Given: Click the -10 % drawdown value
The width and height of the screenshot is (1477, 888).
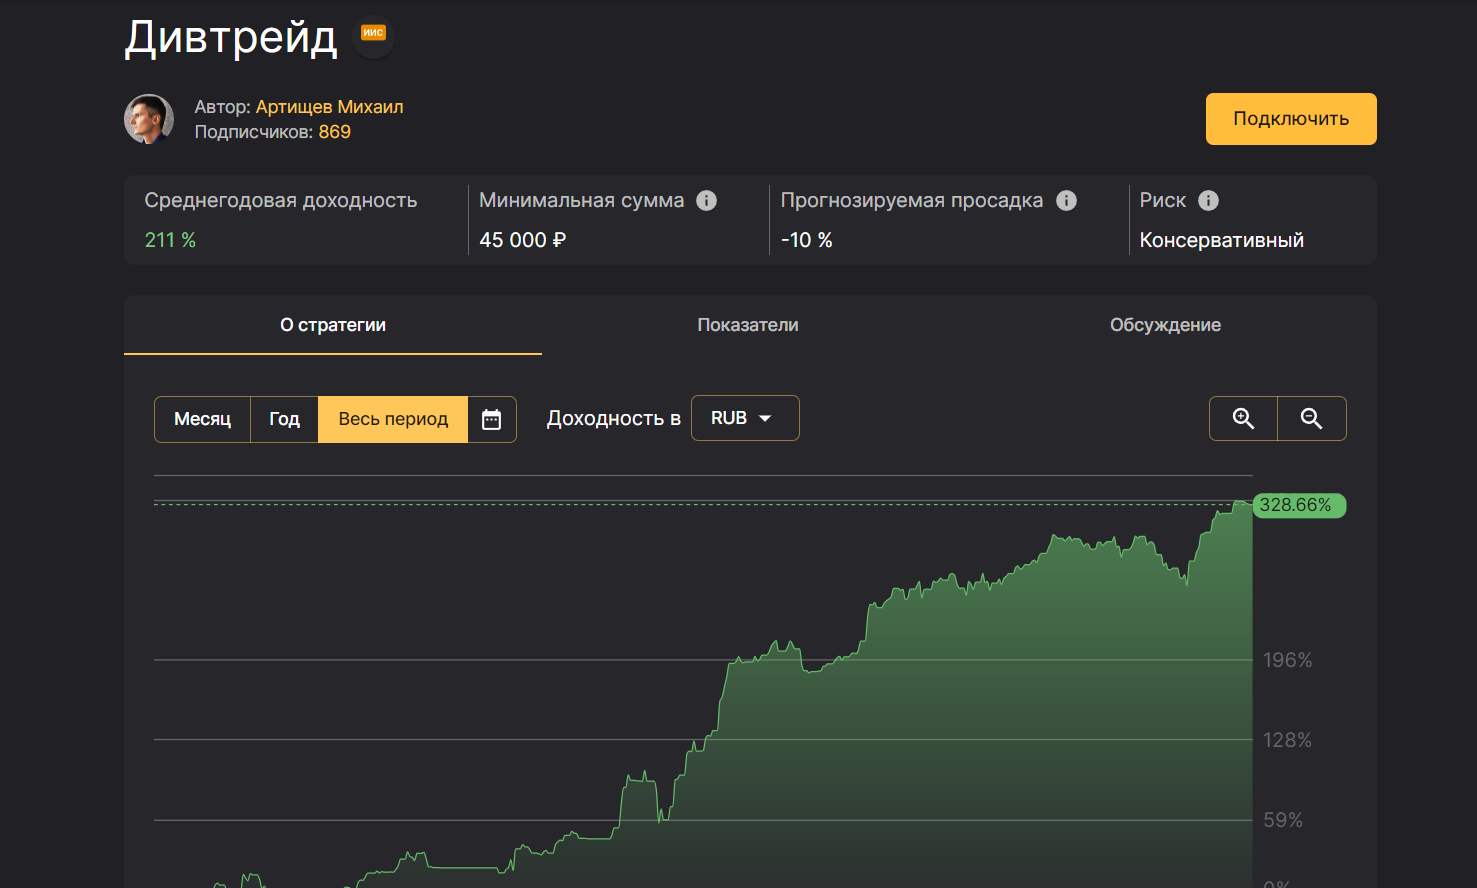Looking at the screenshot, I should [x=807, y=240].
